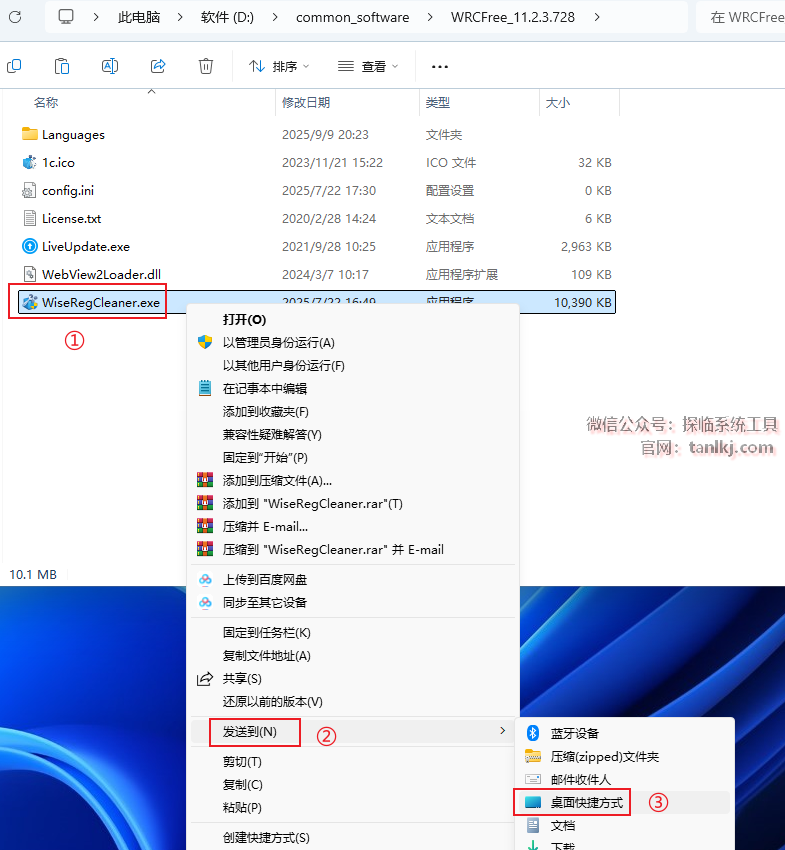Viewport: 785px width, 850px height.
Task: Choose 固定到任务栏(K)
Action: [353, 633]
